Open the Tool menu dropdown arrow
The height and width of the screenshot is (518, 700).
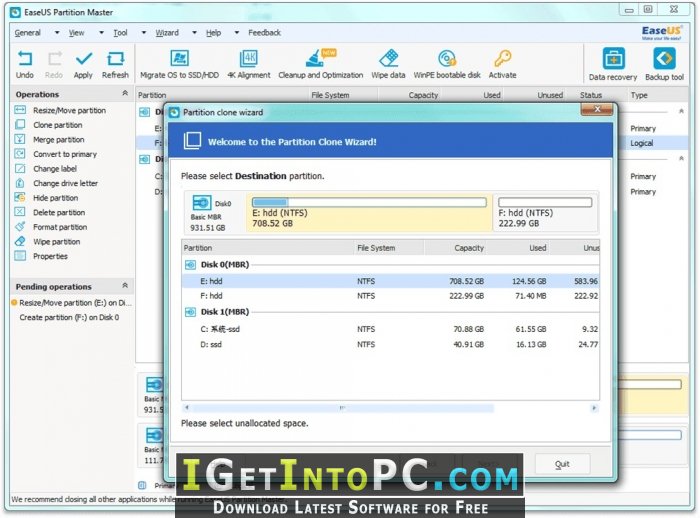[144, 33]
